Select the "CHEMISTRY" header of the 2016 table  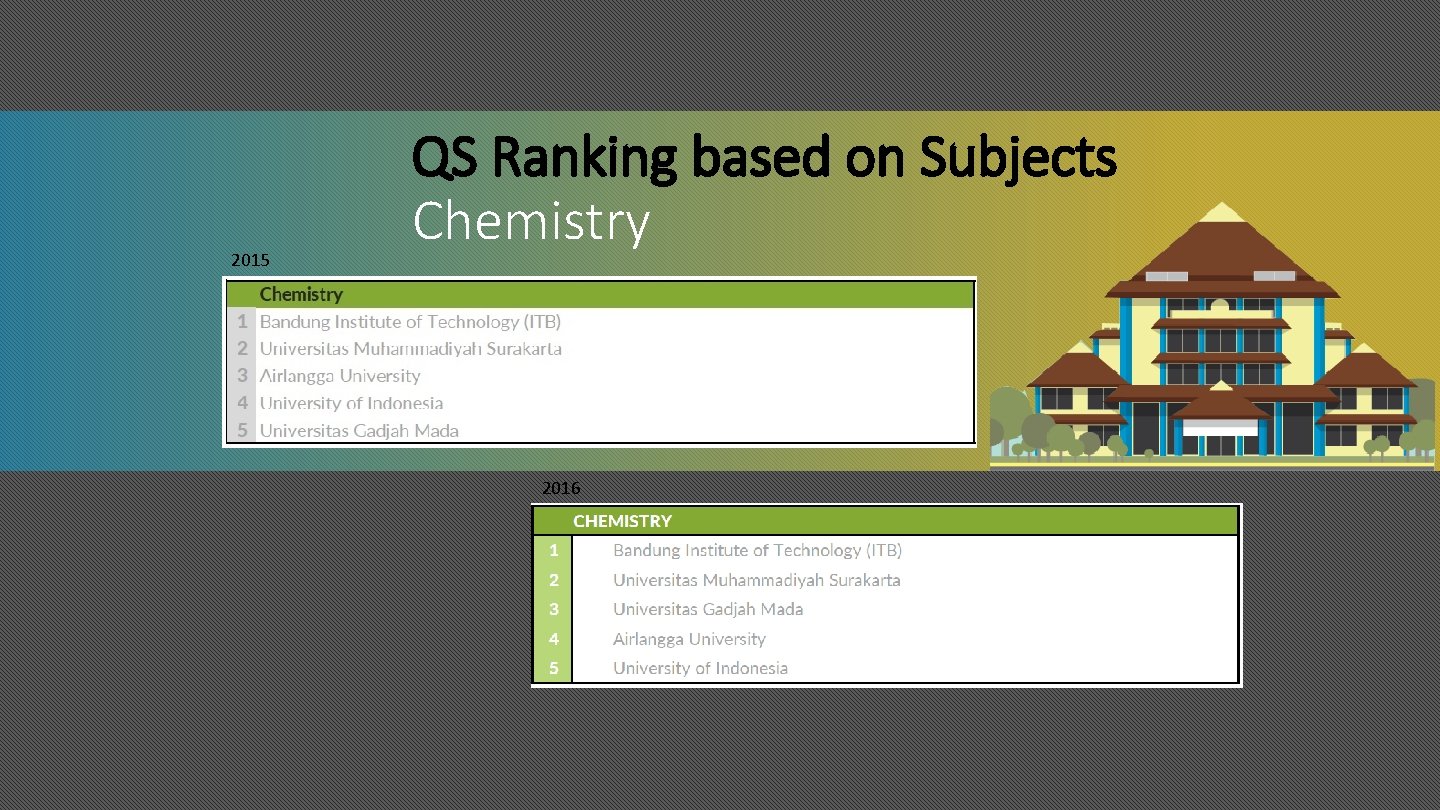[x=622, y=521]
